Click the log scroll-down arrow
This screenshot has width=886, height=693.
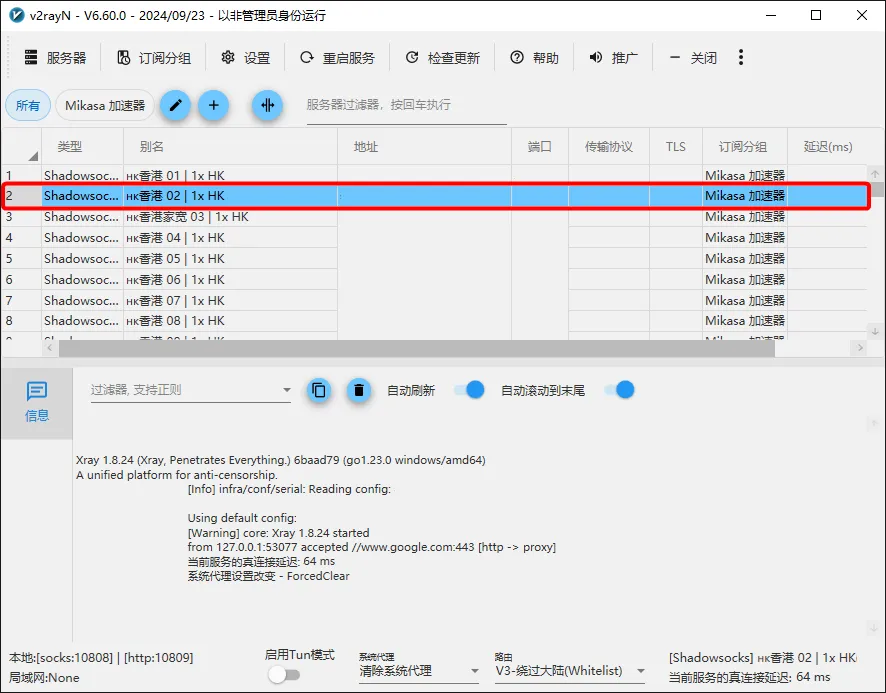pos(874,627)
